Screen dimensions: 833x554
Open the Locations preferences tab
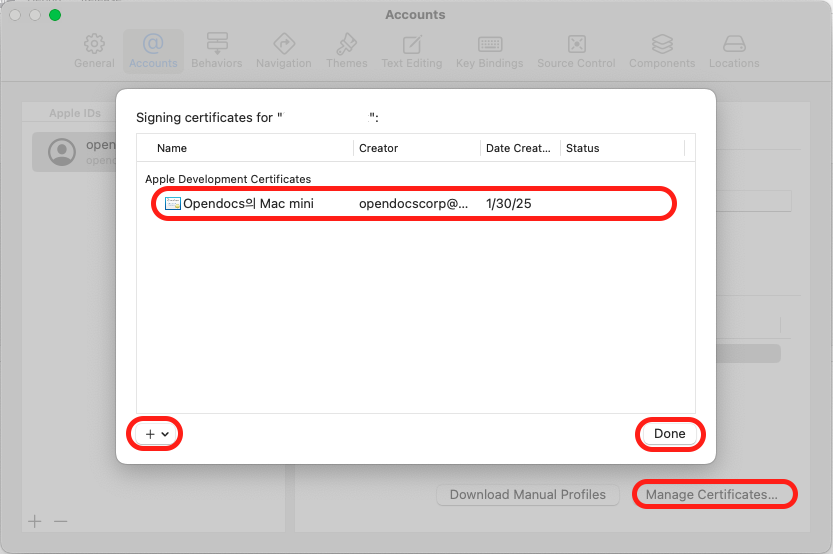[734, 52]
